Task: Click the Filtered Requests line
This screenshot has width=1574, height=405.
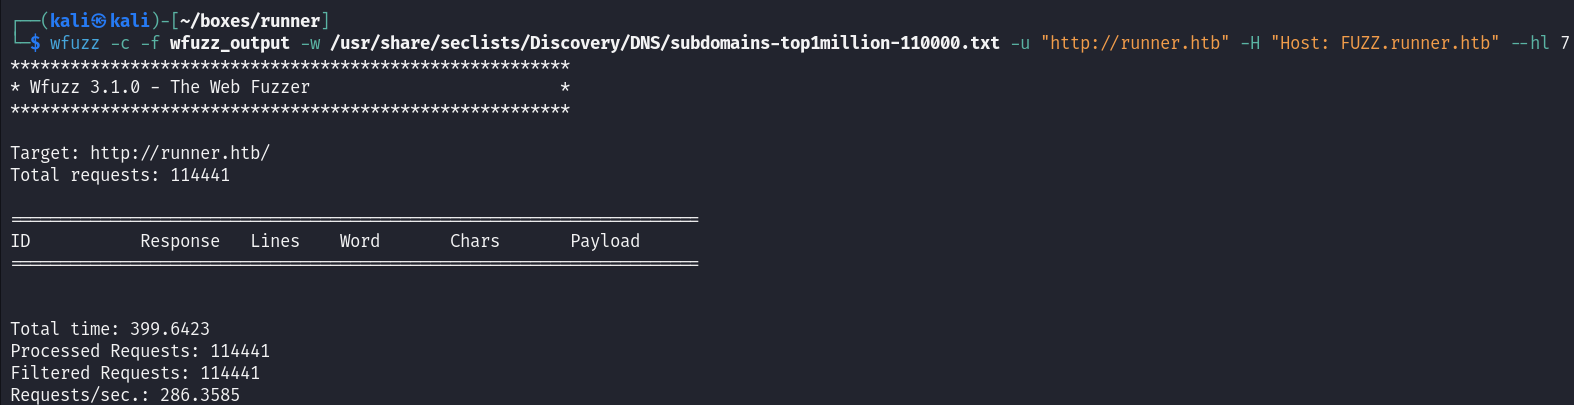Action: point(135,373)
